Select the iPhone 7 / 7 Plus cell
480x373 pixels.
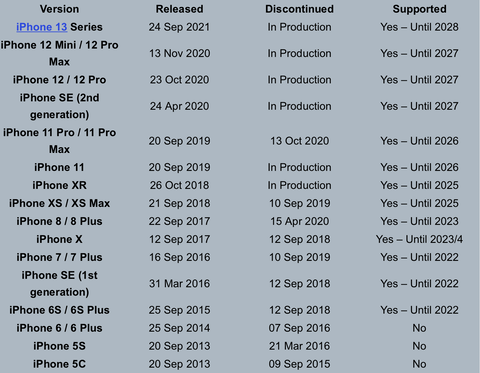59,257
